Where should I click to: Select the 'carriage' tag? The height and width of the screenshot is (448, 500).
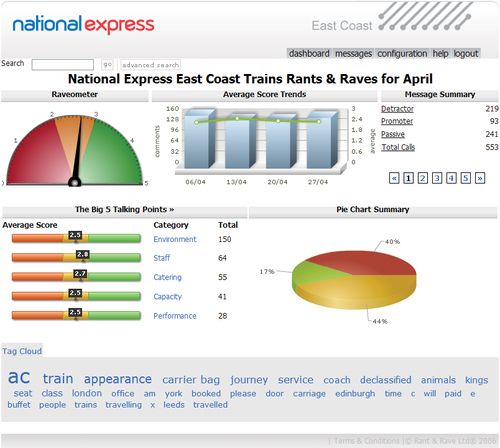point(309,394)
